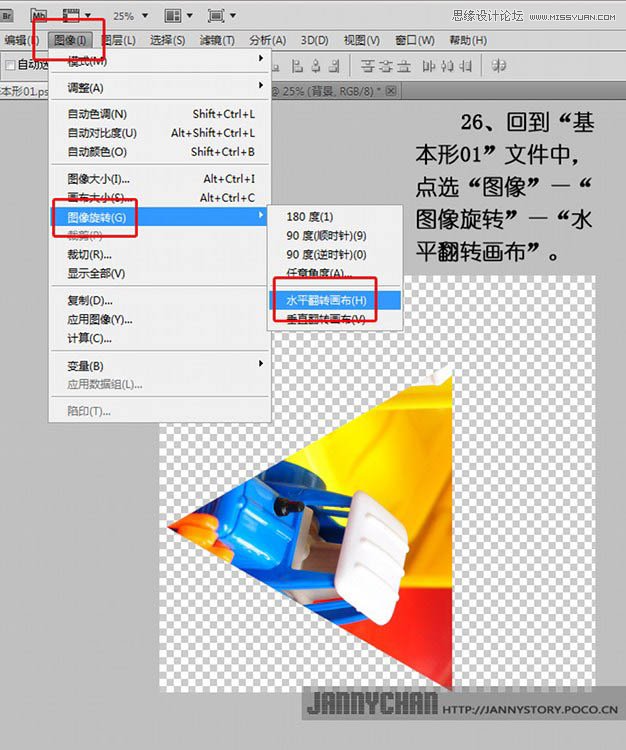Toggle the 自动选择 checkbox

click(x=10, y=65)
